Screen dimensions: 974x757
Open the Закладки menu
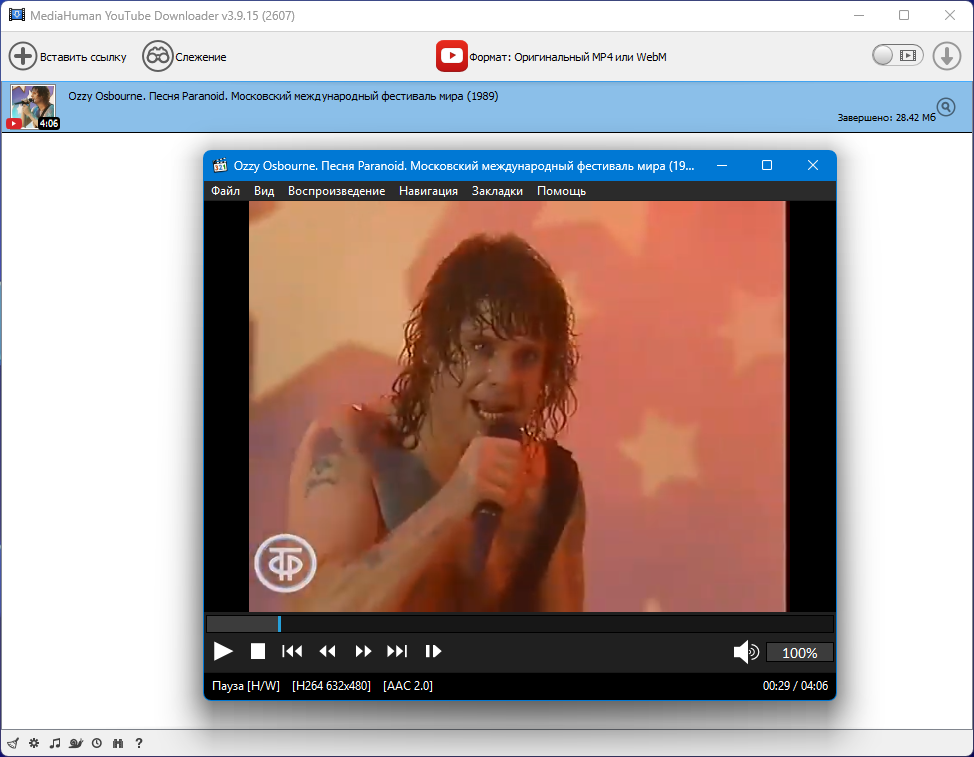(497, 191)
